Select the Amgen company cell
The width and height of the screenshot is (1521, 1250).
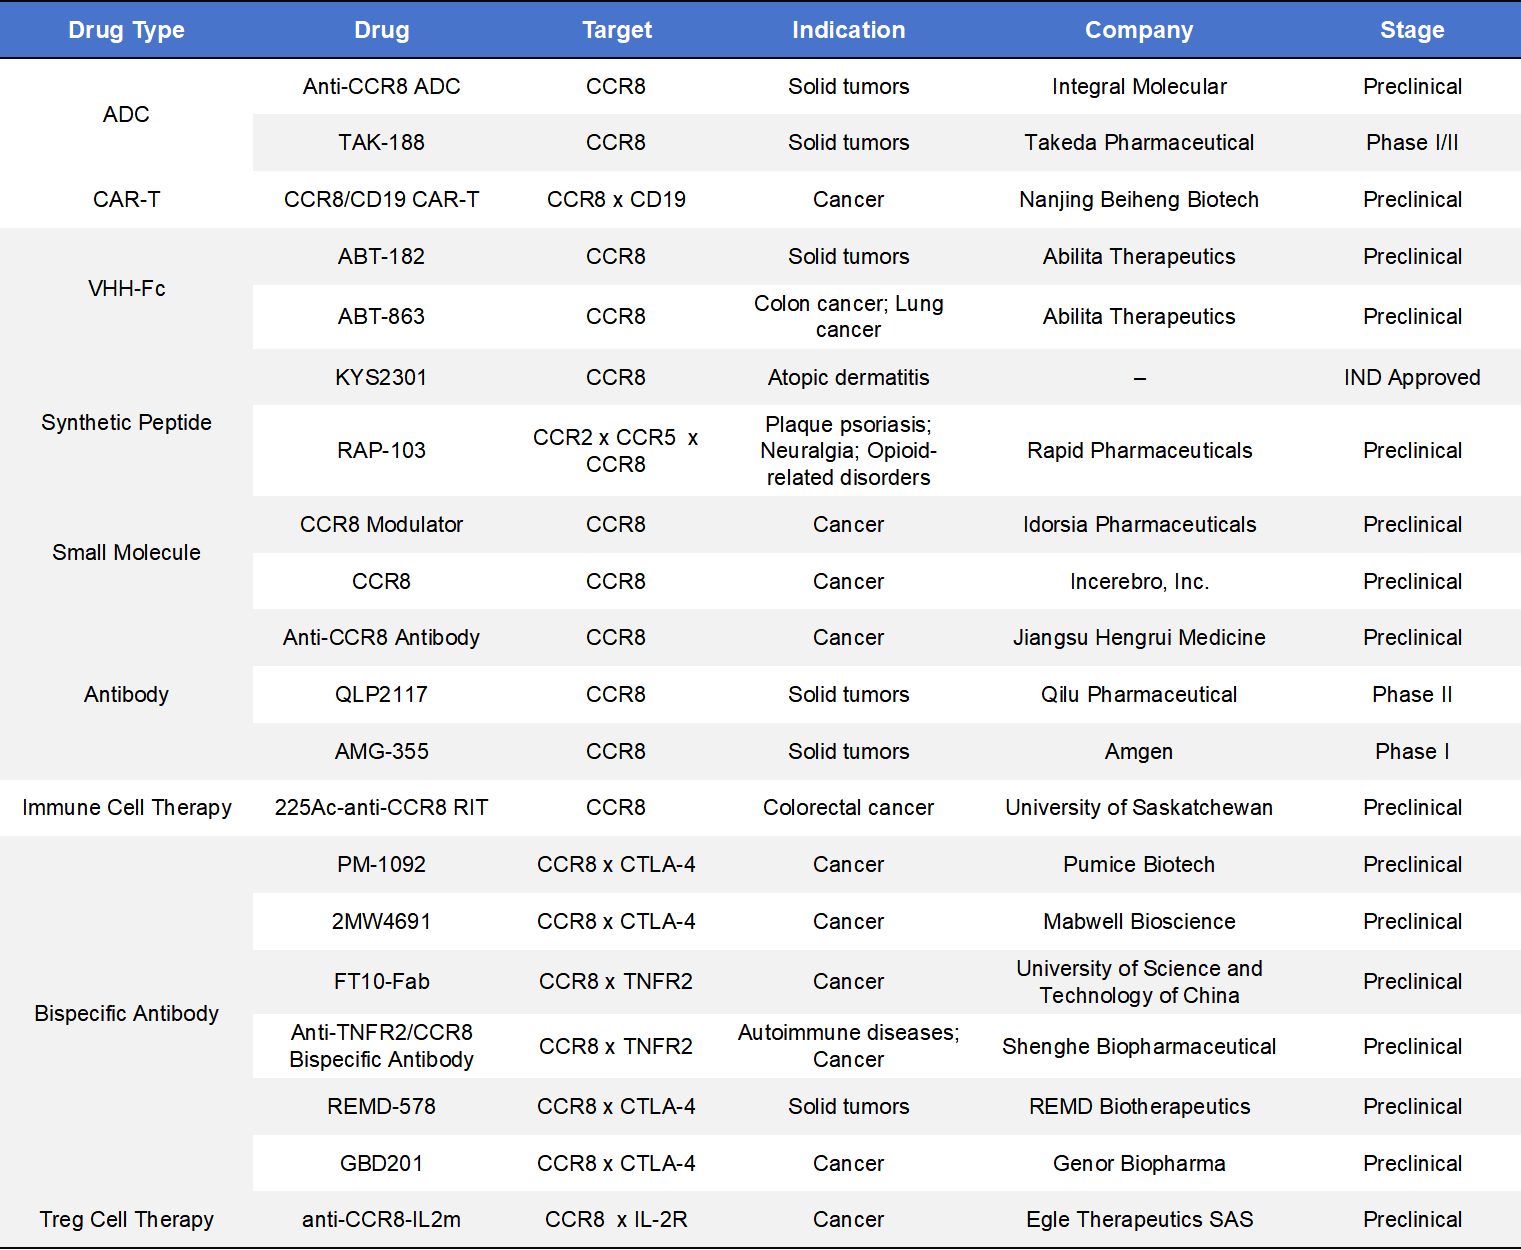pos(1138,751)
